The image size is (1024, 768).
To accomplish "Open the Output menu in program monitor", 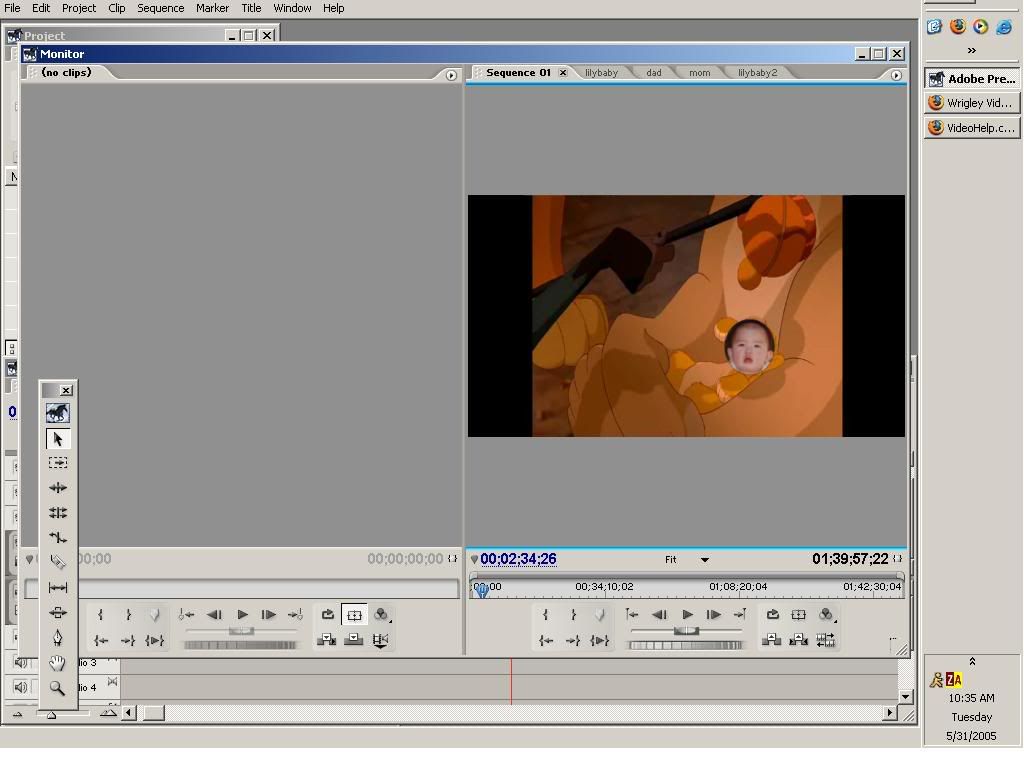I will (827, 615).
